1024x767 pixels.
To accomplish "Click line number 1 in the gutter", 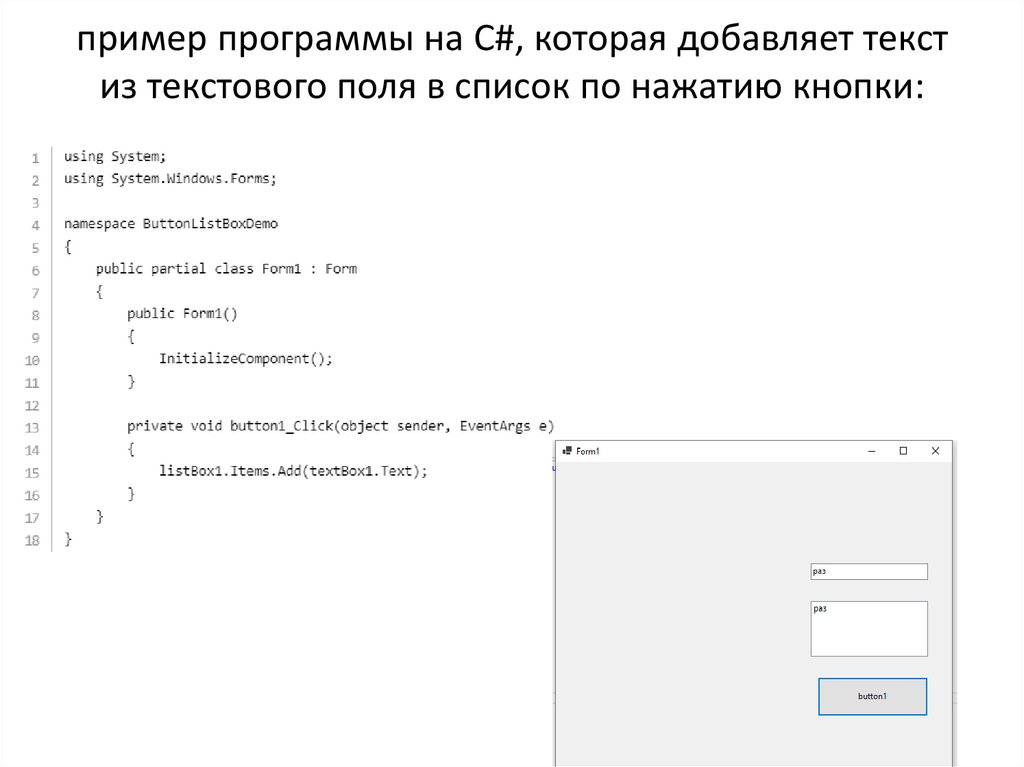I will tap(35, 159).
